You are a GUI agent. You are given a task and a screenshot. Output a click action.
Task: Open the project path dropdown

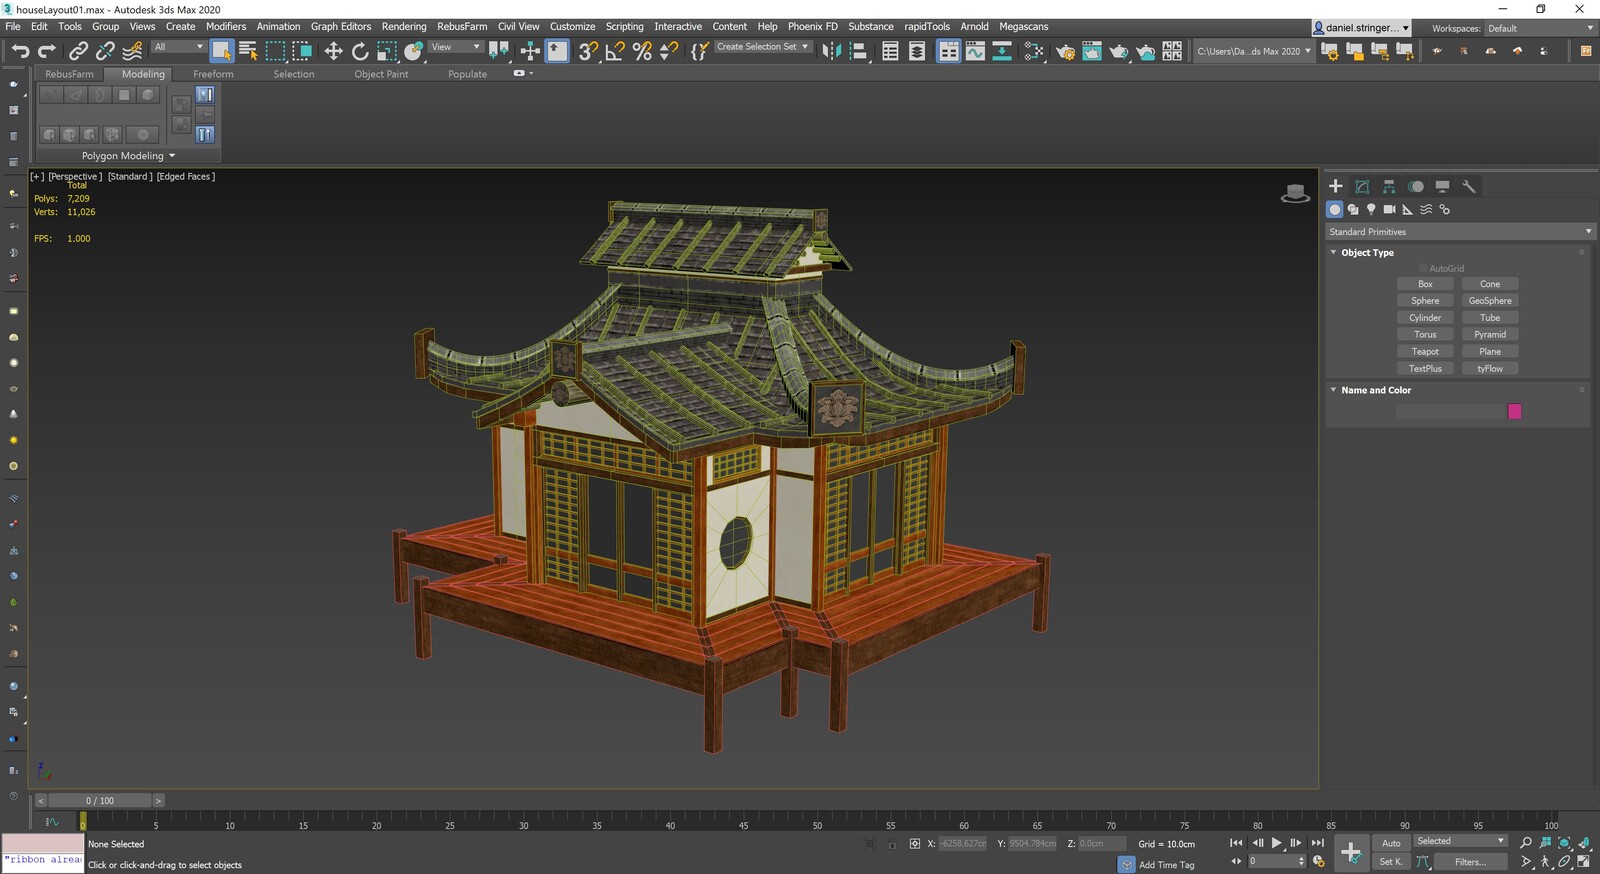[1253, 51]
